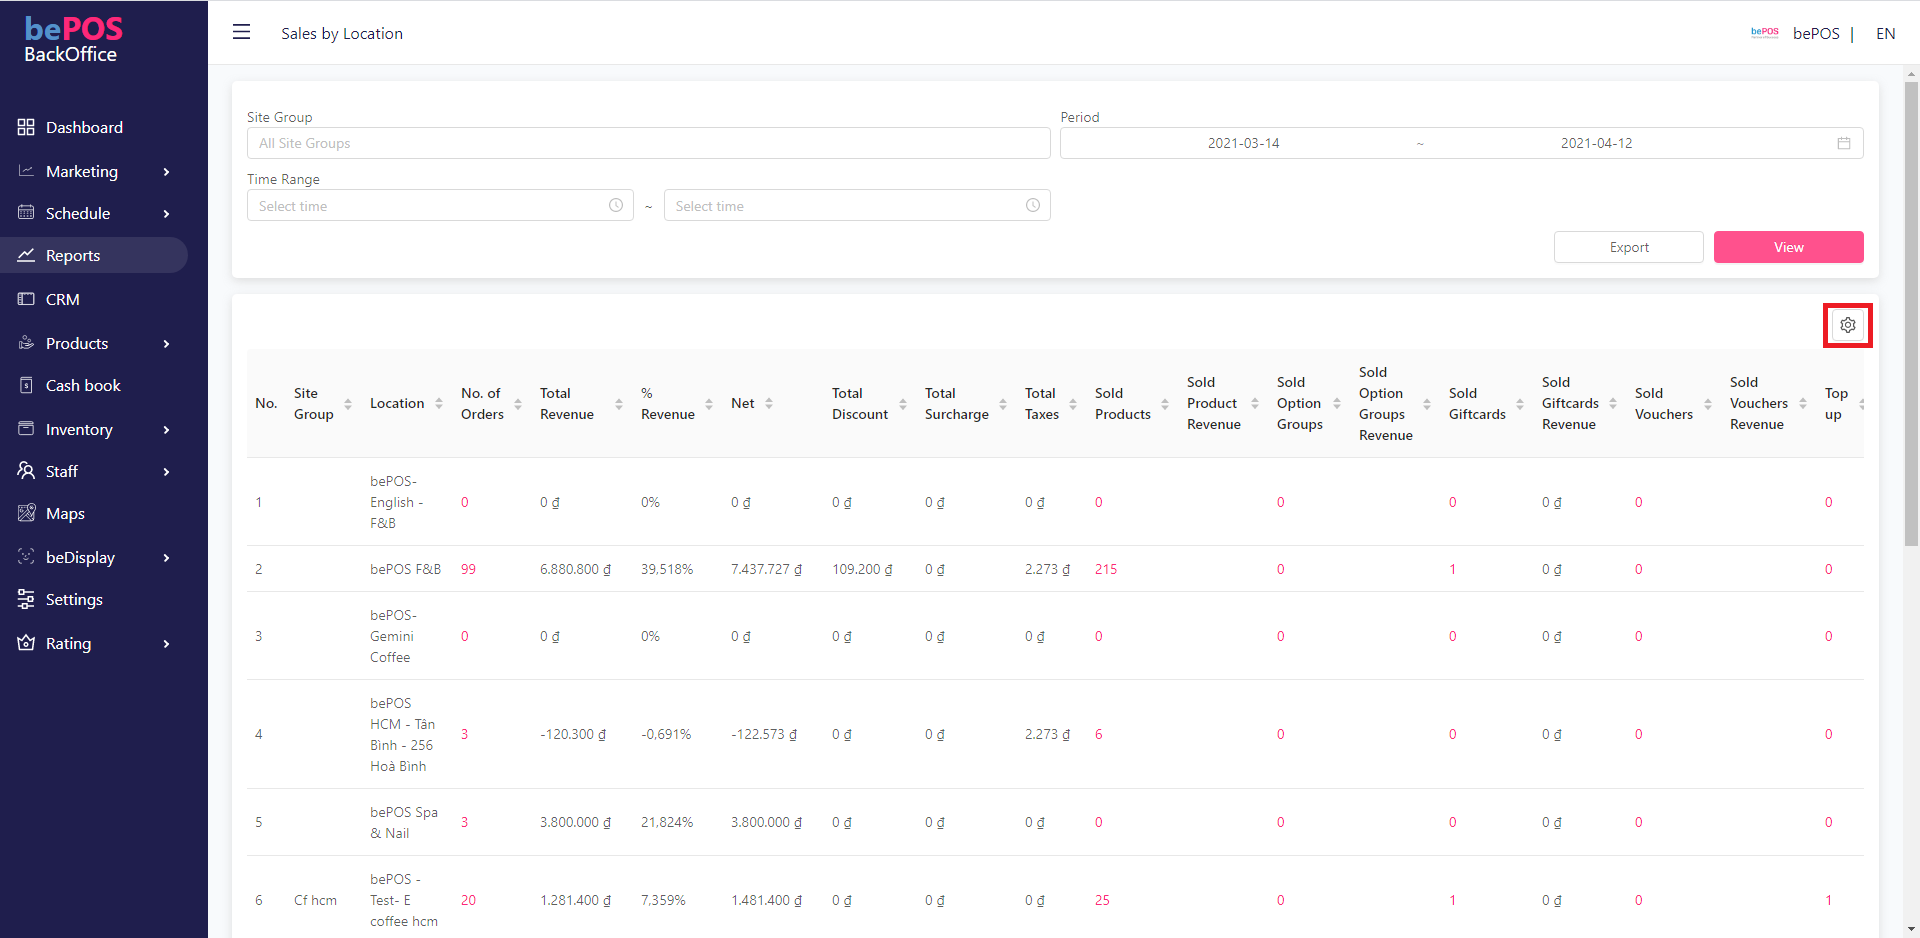Open the Period calendar icon
Viewport: 1920px width, 938px height.
pyautogui.click(x=1844, y=143)
